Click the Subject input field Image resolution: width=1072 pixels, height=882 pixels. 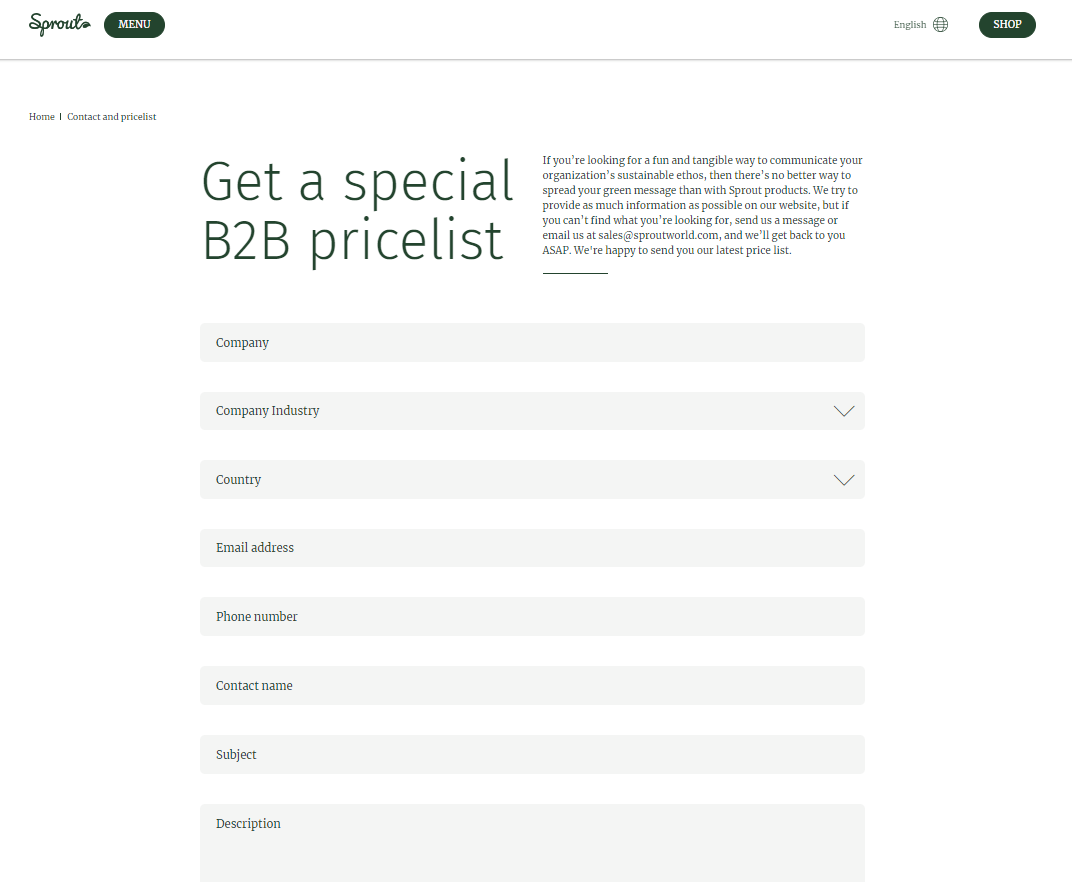click(x=532, y=755)
